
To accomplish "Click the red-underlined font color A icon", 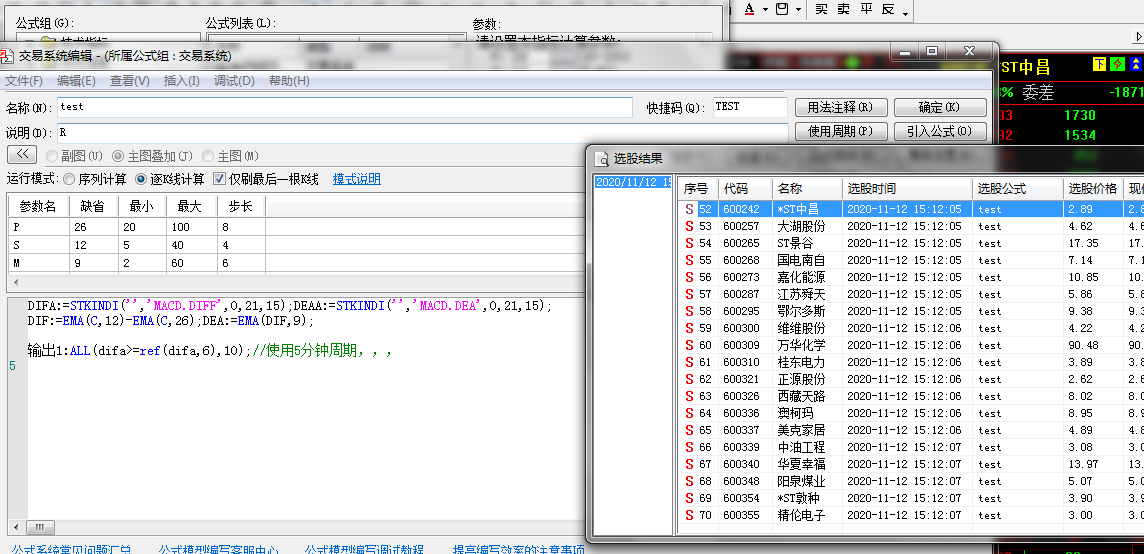I will (749, 9).
